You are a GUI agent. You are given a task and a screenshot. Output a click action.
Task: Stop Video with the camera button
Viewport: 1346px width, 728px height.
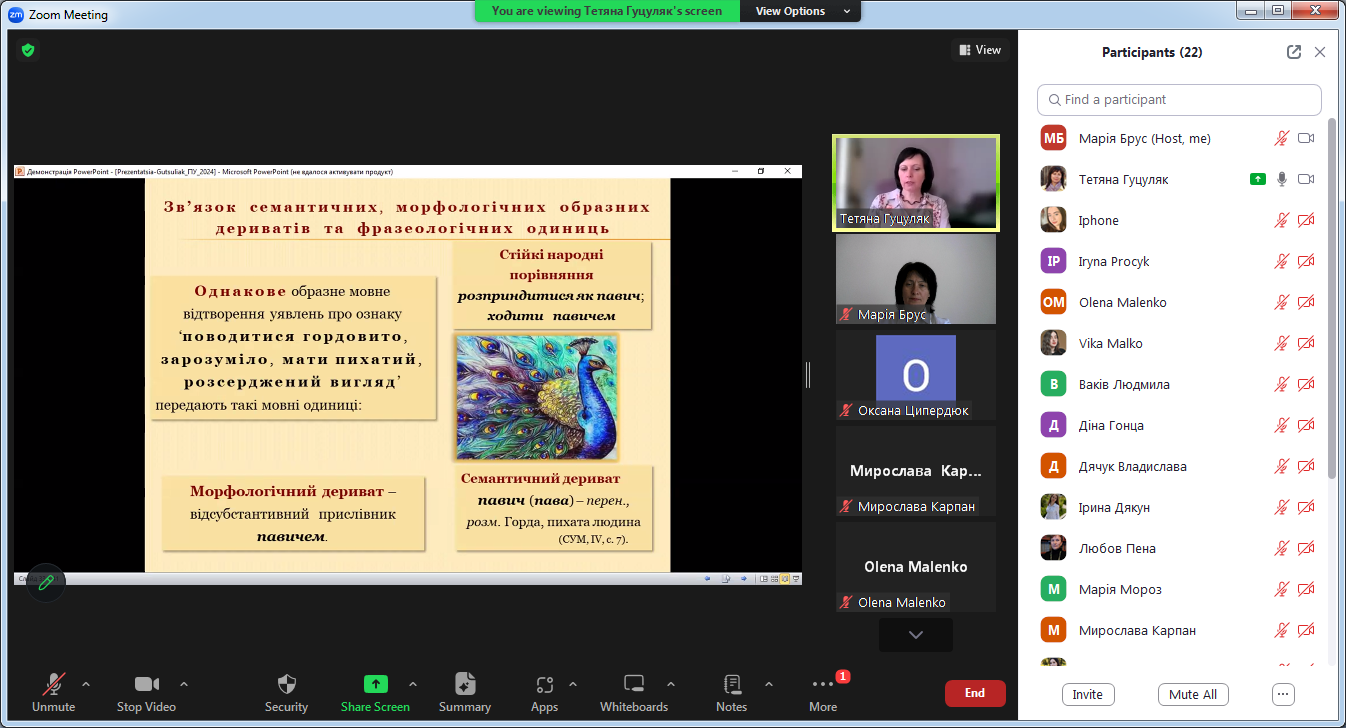point(146,685)
